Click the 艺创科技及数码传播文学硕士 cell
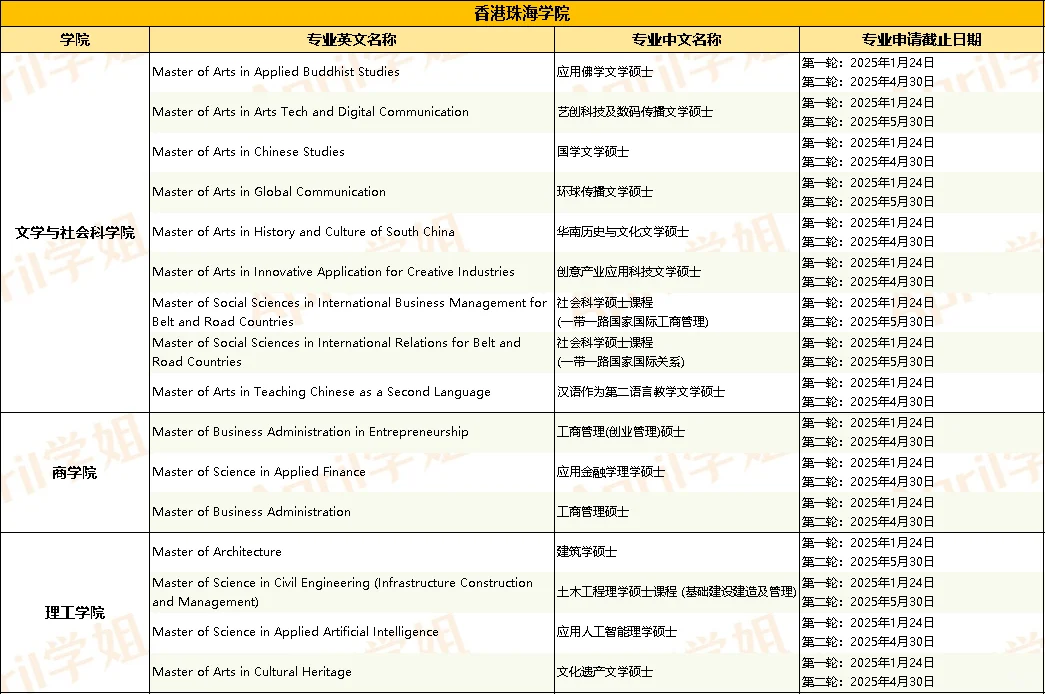 (676, 112)
